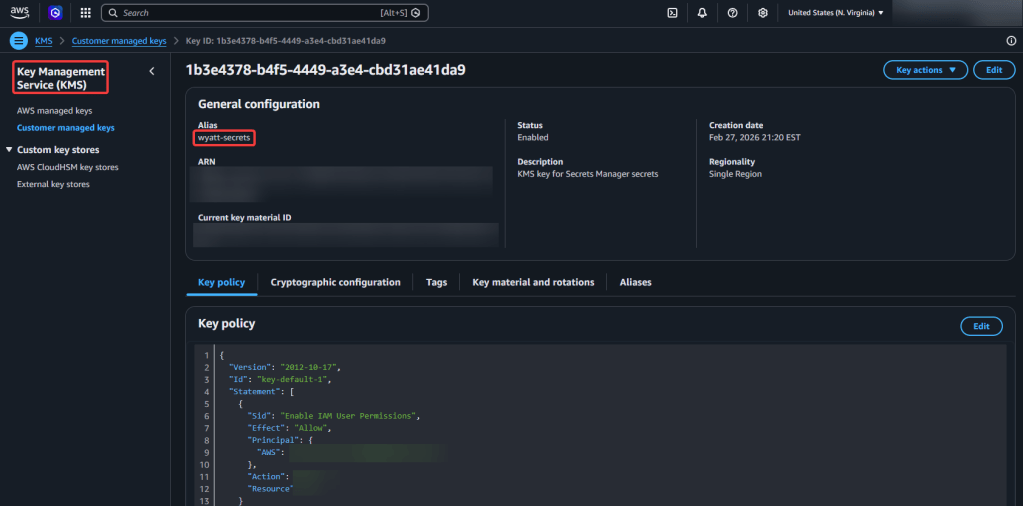The height and width of the screenshot is (506, 1023).
Task: Open the help question mark icon
Action: click(x=733, y=13)
